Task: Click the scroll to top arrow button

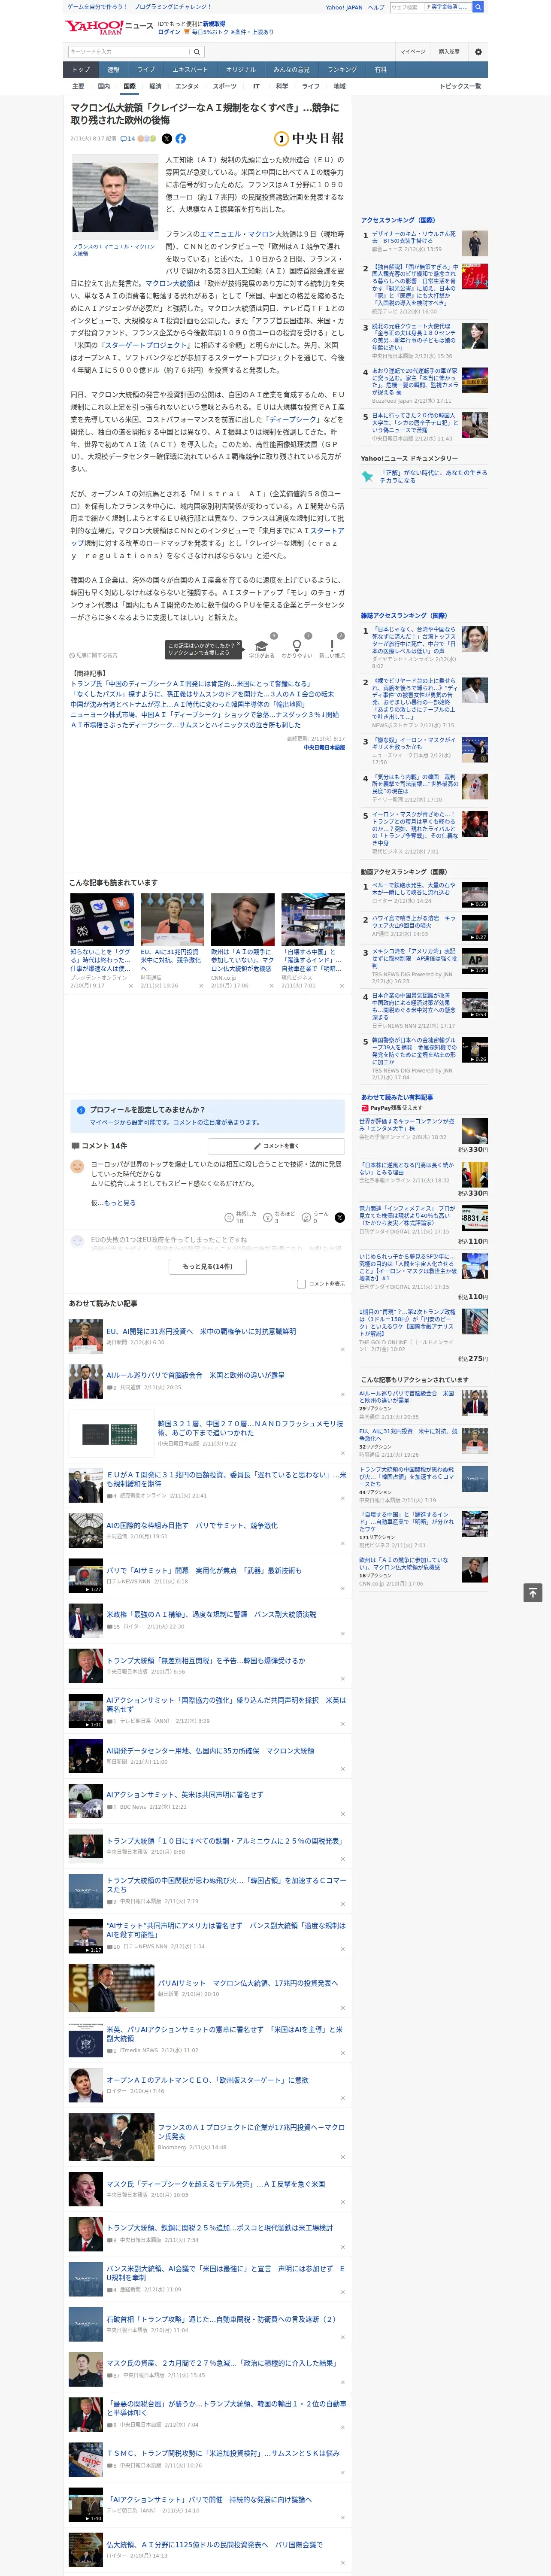Action: tap(533, 1592)
